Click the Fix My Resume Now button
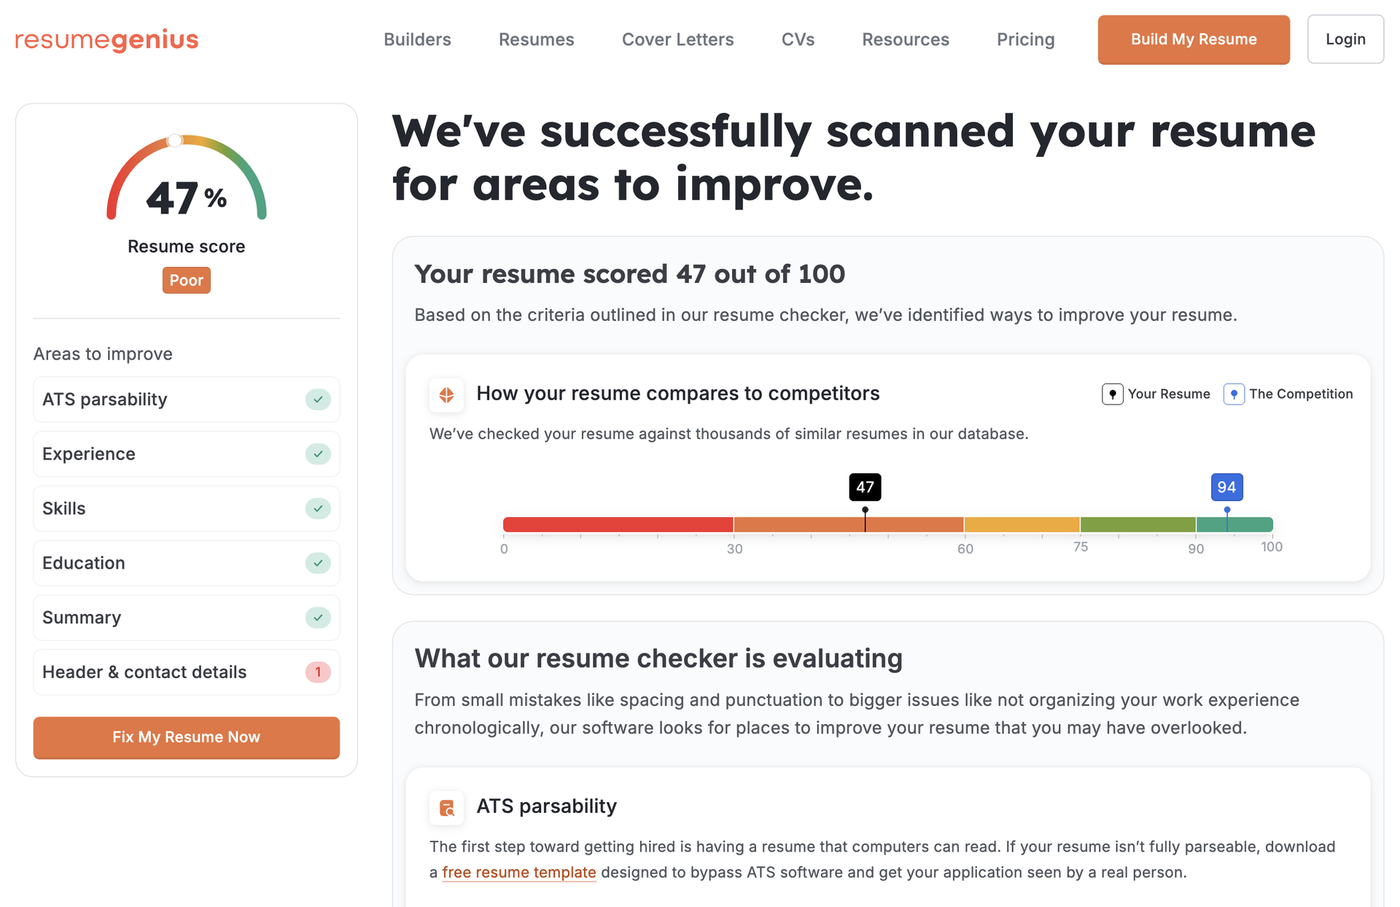 coord(186,737)
